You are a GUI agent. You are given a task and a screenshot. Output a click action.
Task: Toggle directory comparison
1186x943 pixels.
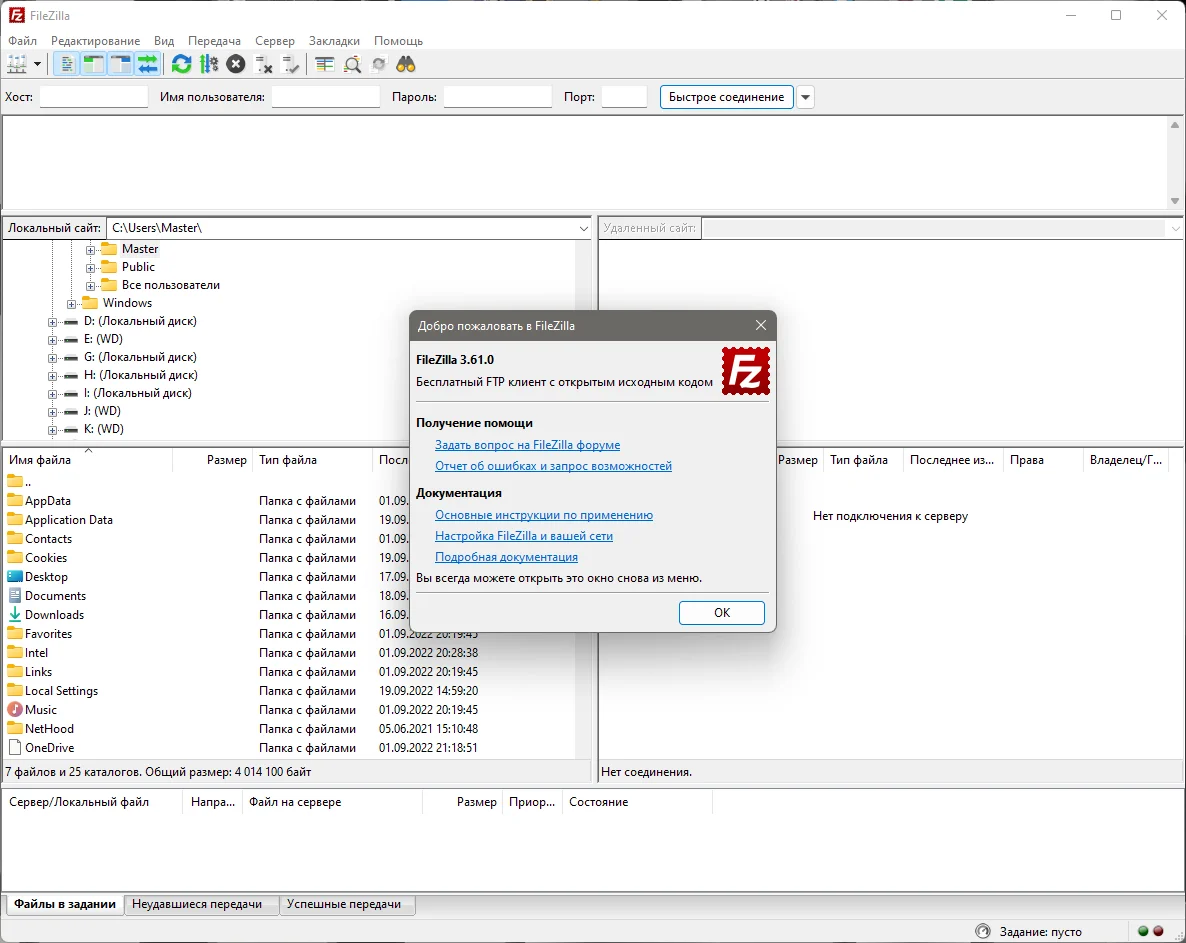(x=352, y=64)
